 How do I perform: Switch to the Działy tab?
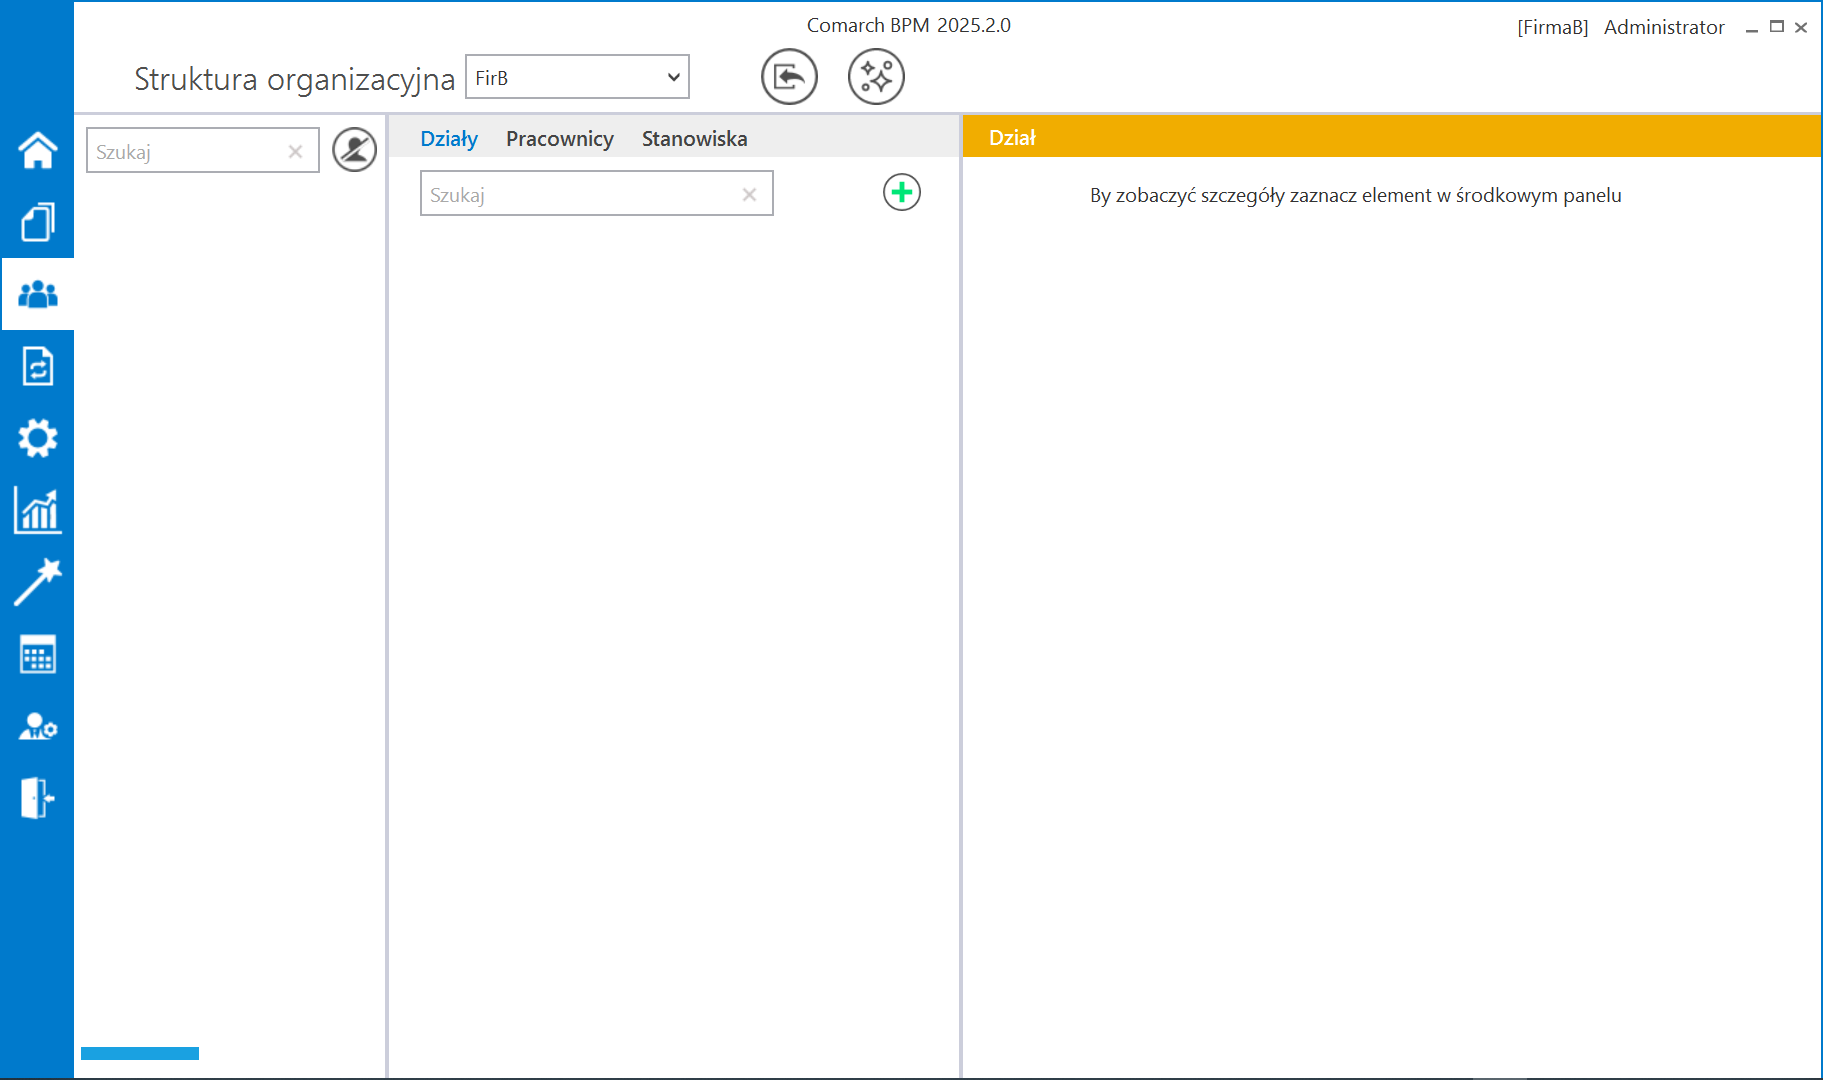449,139
